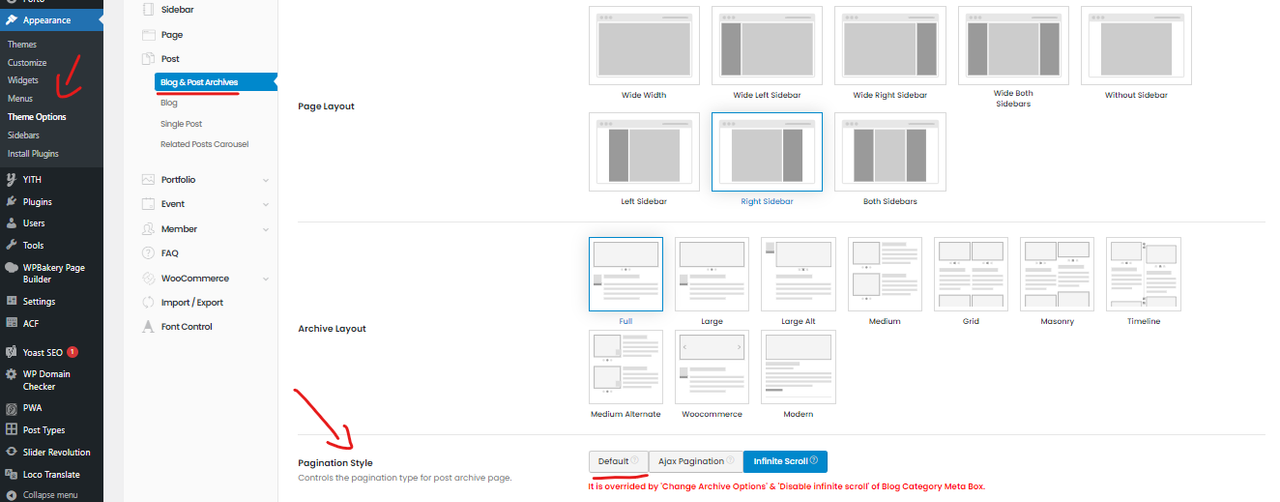This screenshot has height=502, width=1280.
Task: Click the Users person icon
Action: pyautogui.click(x=12, y=224)
